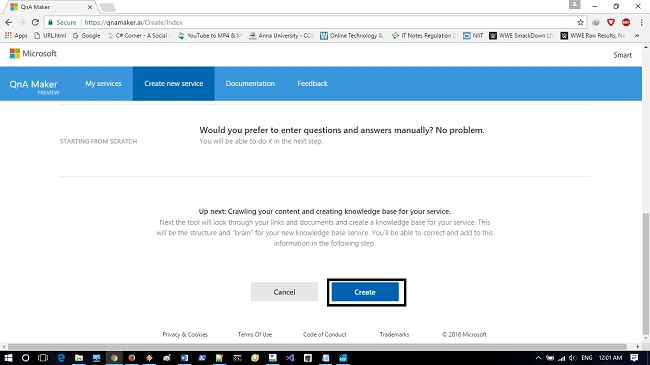This screenshot has height=365, width=650.
Task: Show hidden system tray icons chevron
Action: (538, 358)
